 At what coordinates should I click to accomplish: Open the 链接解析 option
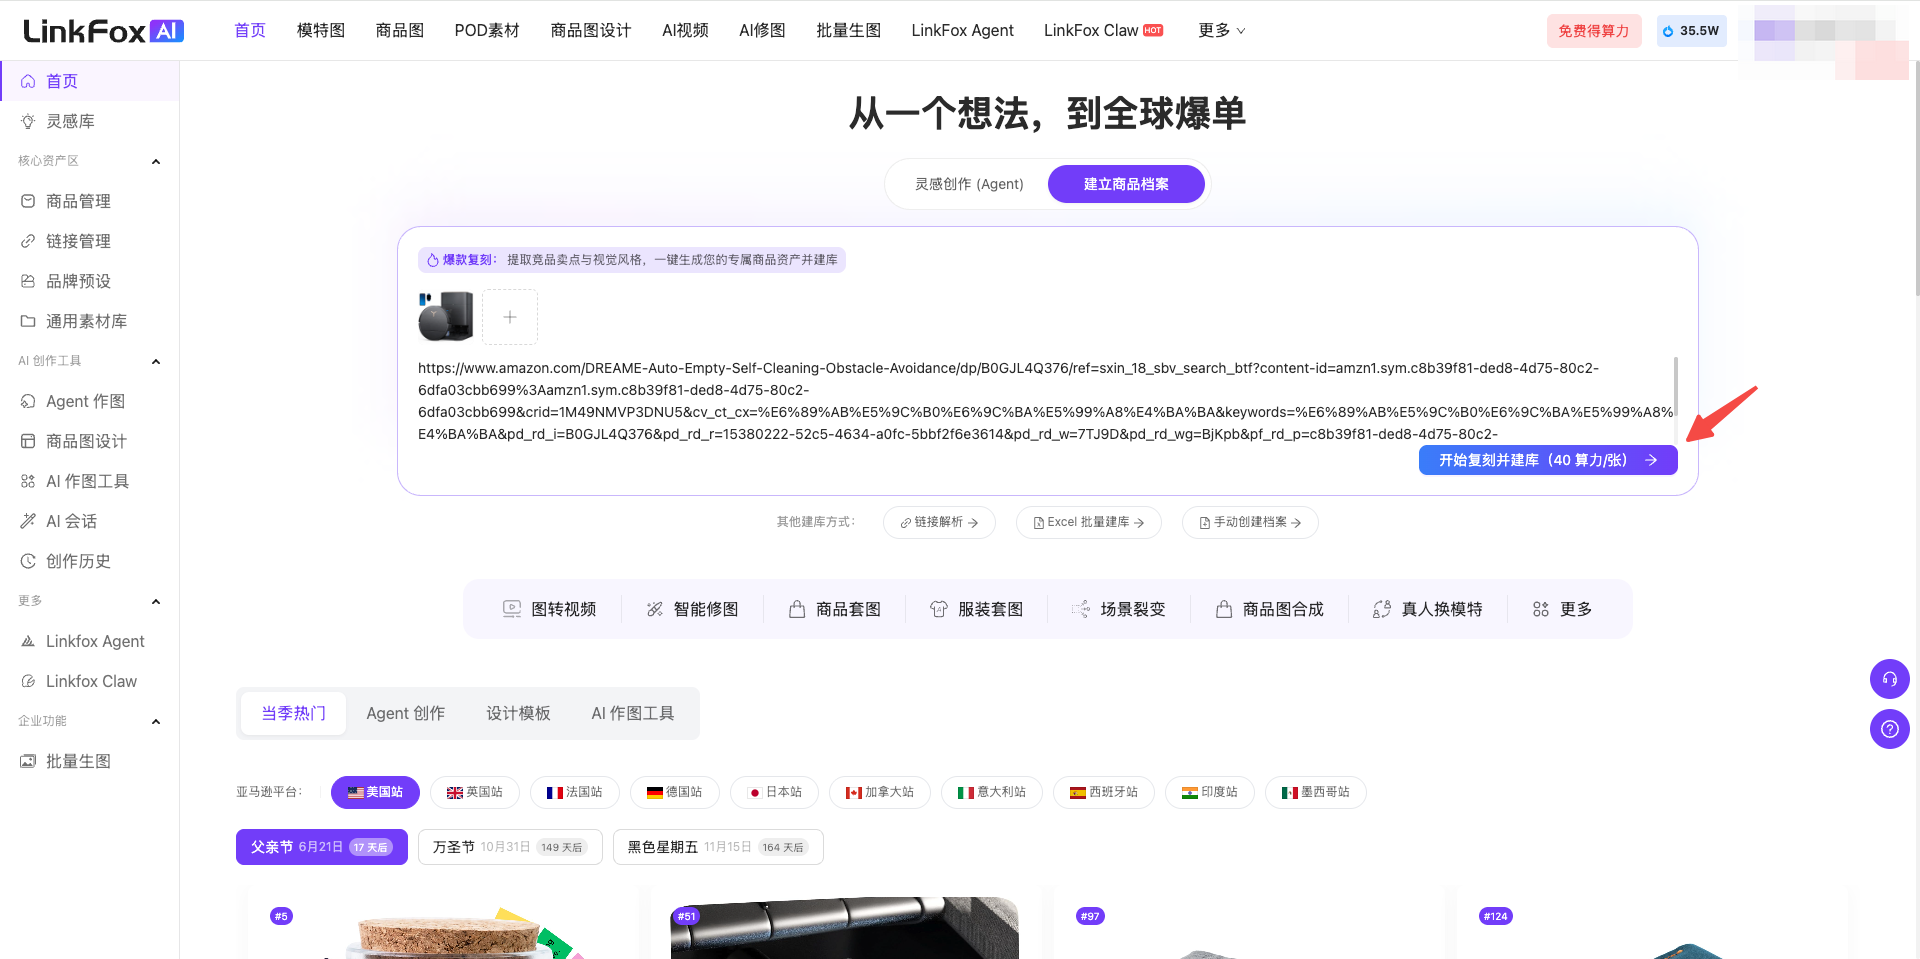[x=939, y=522]
